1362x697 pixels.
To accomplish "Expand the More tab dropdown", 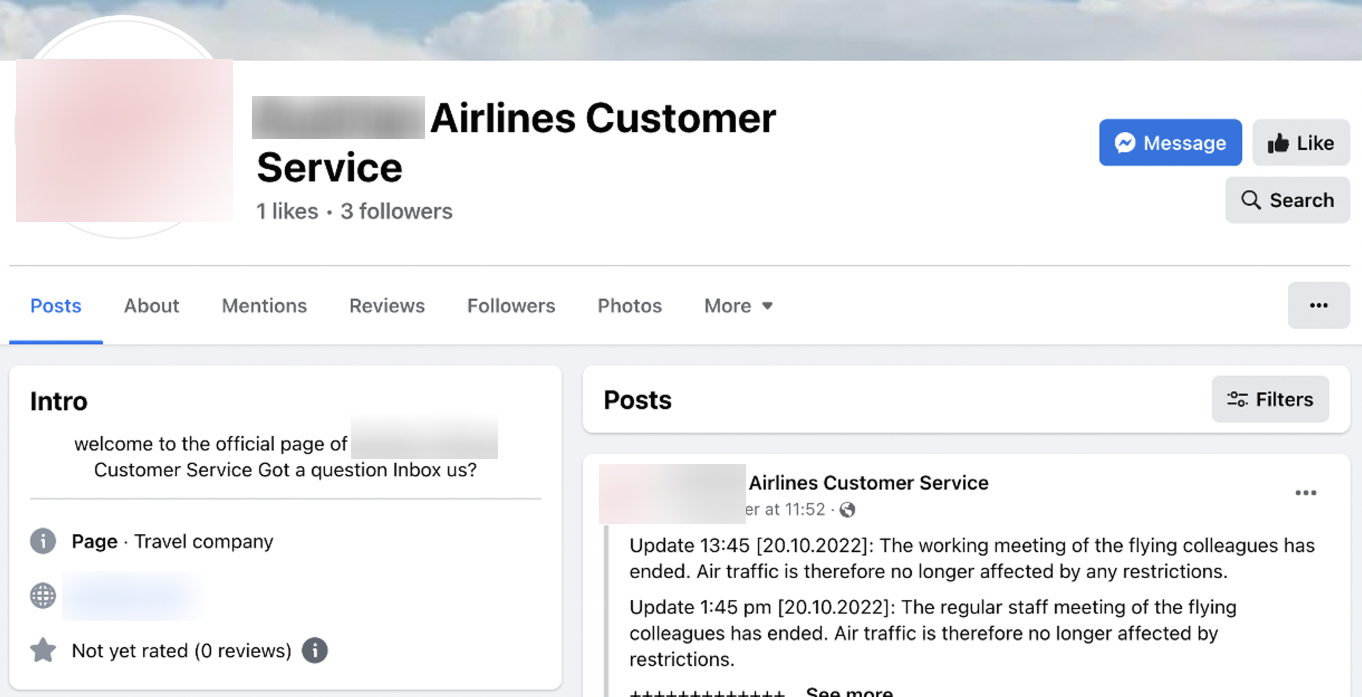I will pos(738,306).
